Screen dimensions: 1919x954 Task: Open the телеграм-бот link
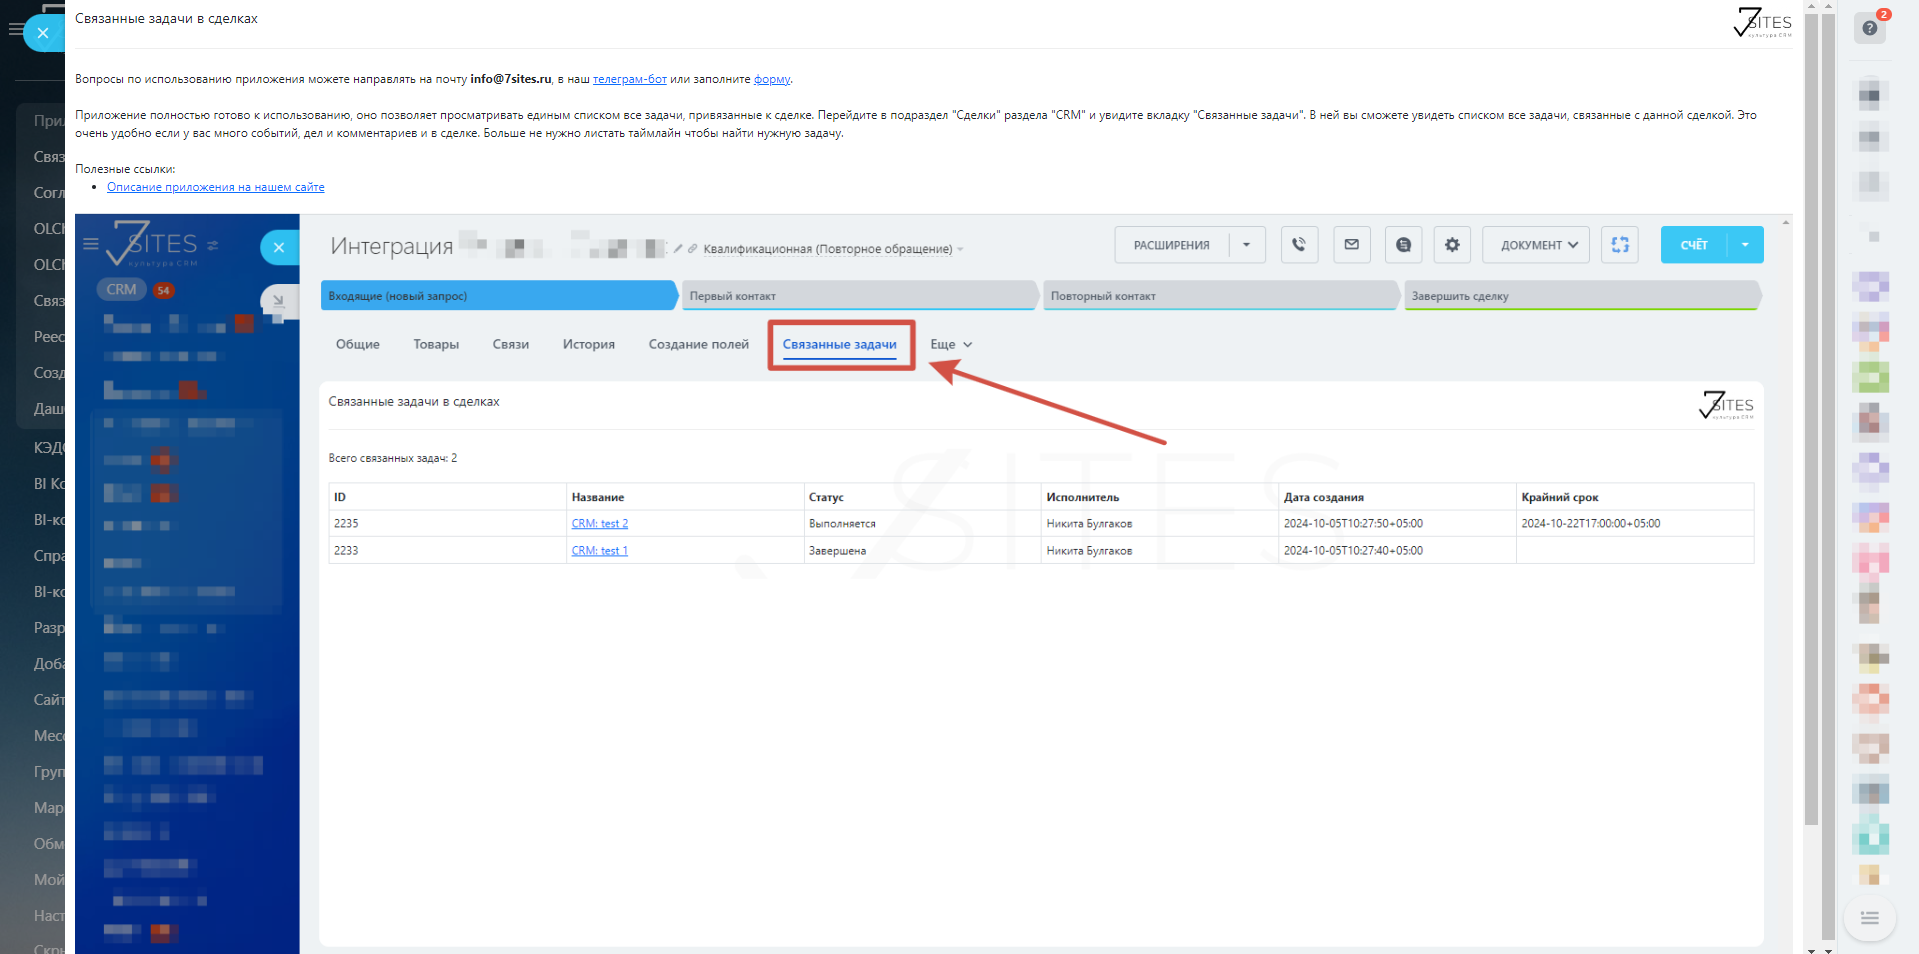coord(629,79)
